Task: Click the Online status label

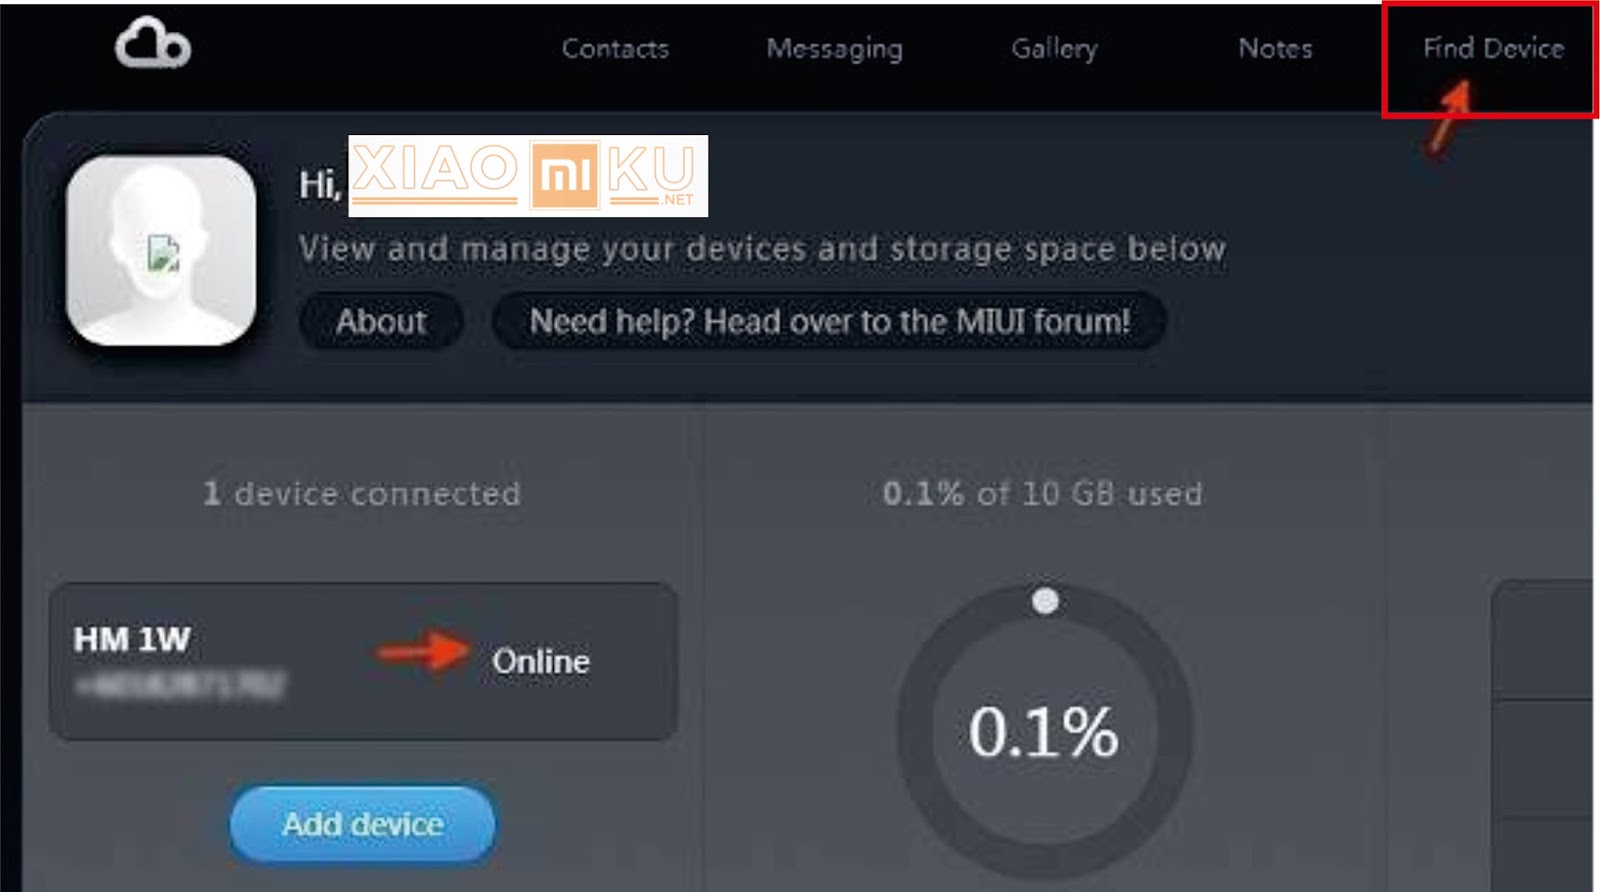Action: point(540,661)
